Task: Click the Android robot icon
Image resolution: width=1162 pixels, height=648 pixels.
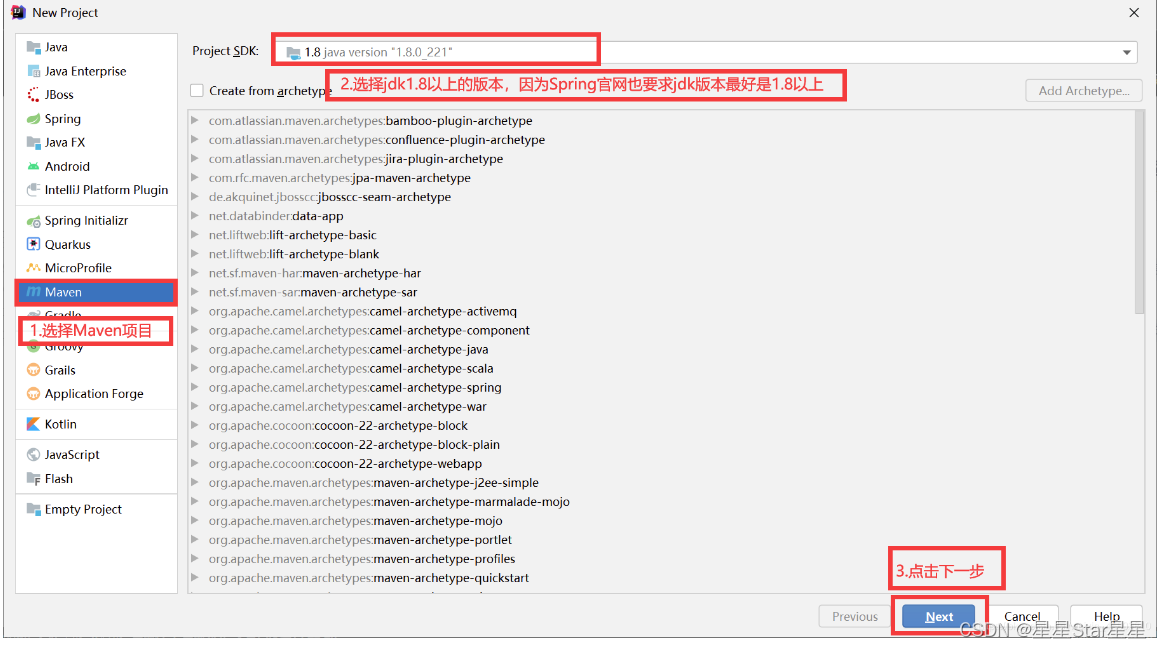Action: pos(33,167)
